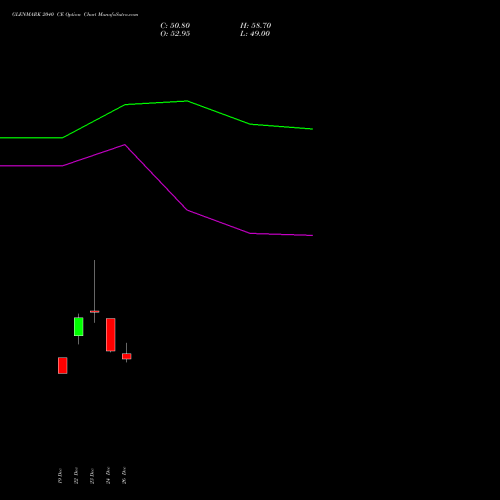This screenshot has width=500, height=500.
Task: Click the green indicator line
Action: 156,103
